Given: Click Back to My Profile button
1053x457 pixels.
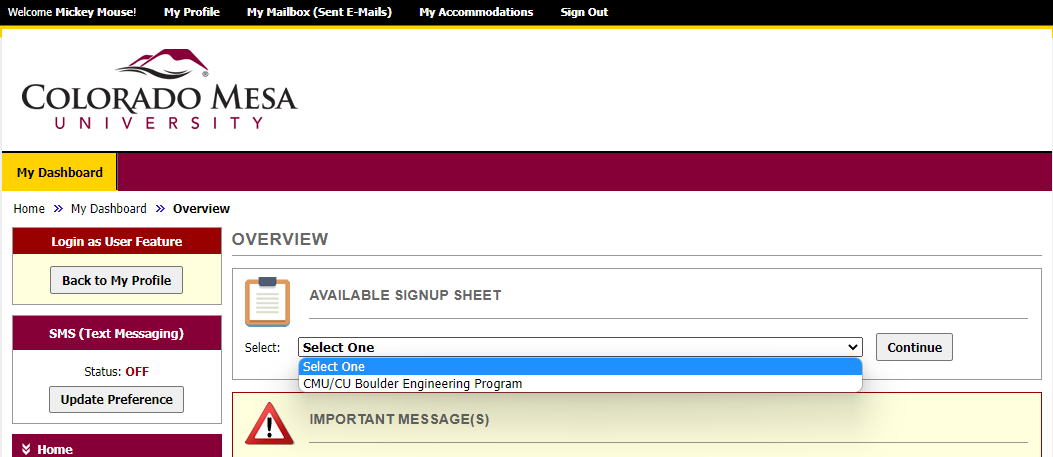Looking at the screenshot, I should coord(116,280).
